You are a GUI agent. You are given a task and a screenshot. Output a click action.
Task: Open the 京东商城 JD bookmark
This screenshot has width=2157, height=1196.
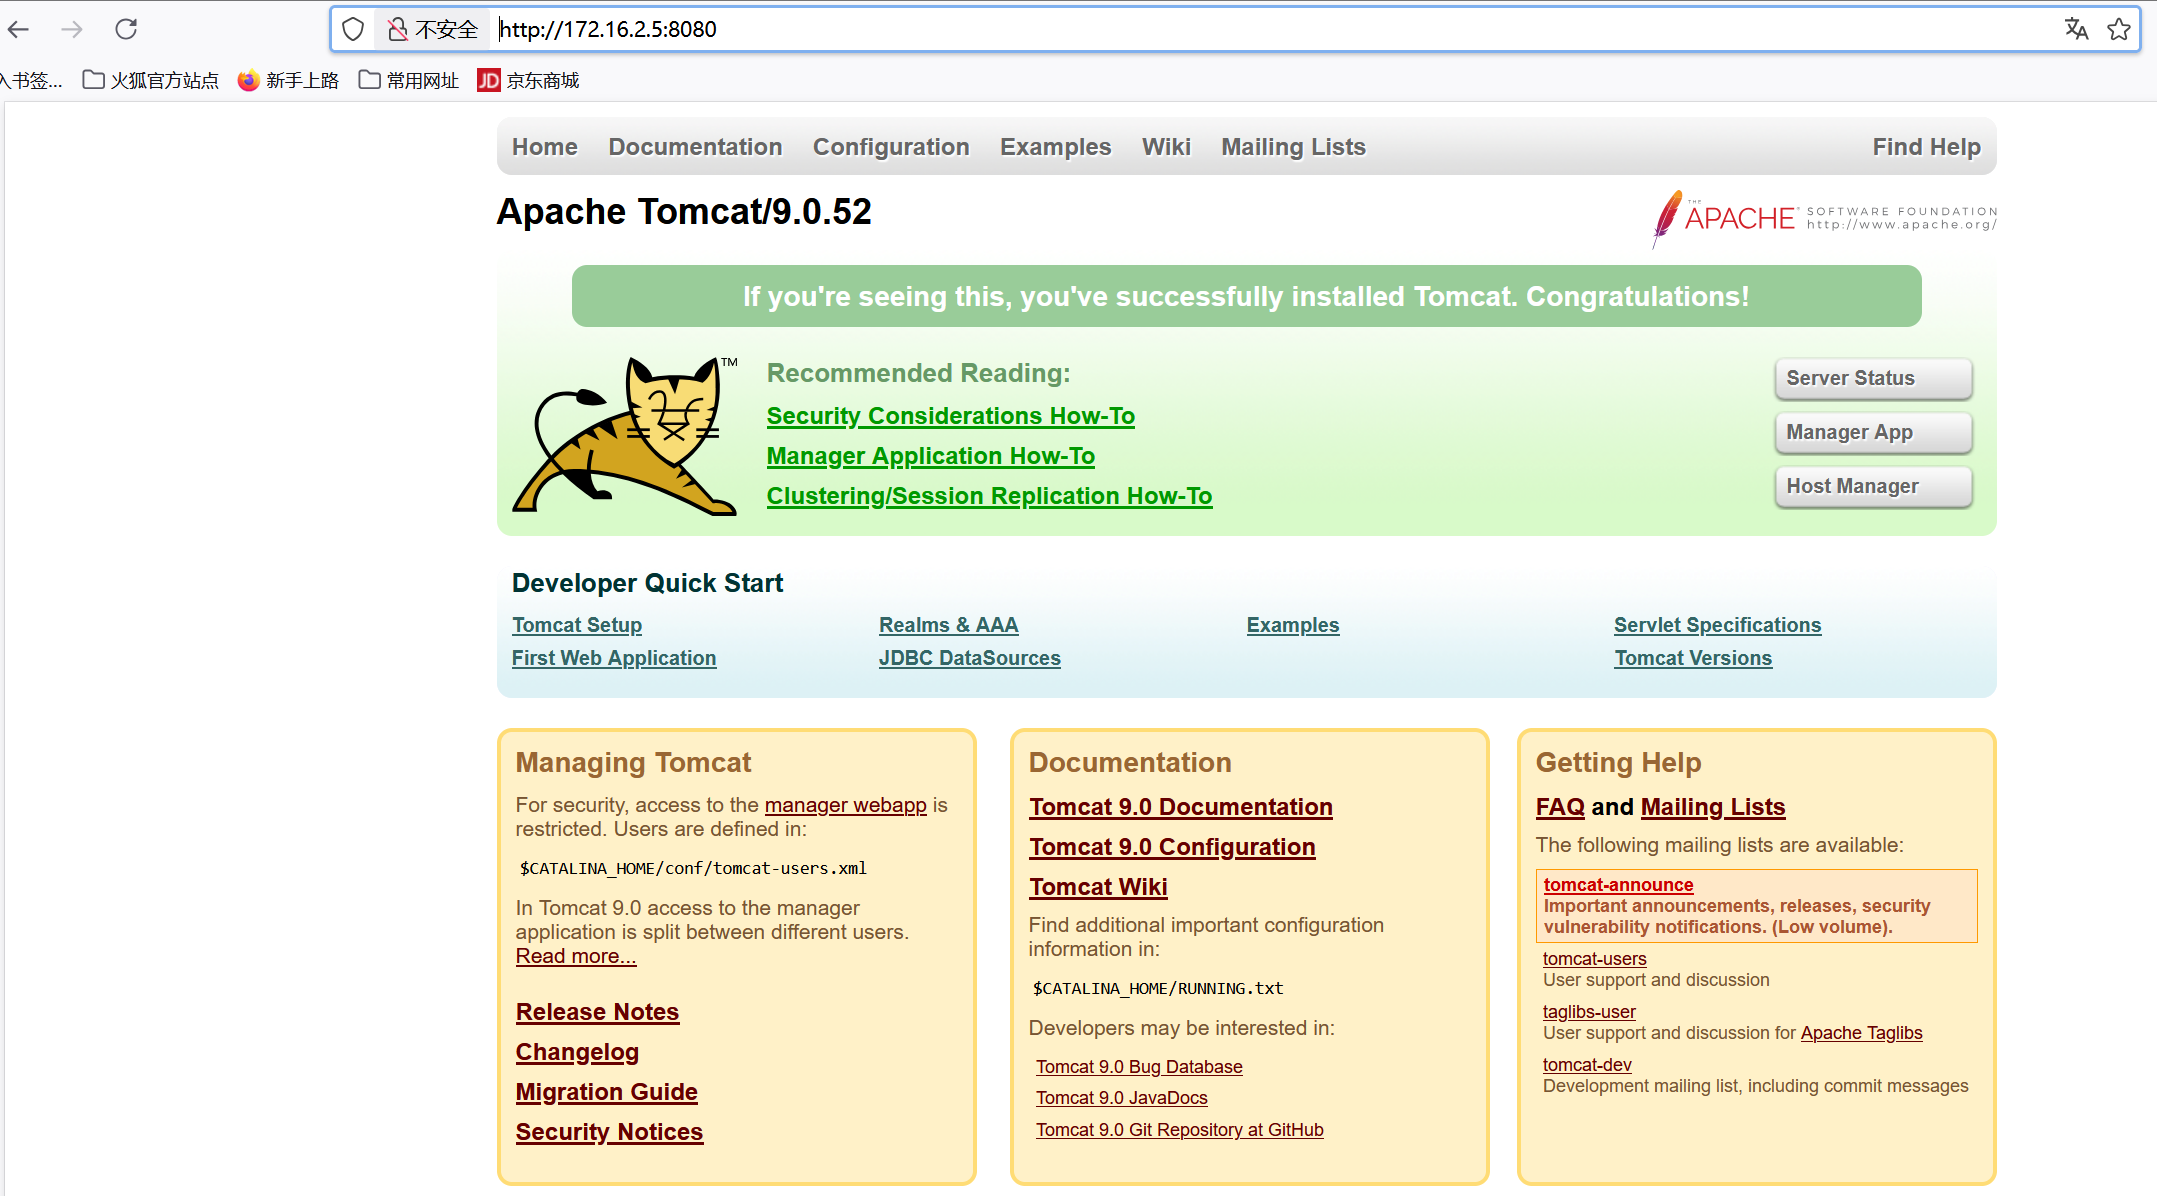click(x=529, y=80)
